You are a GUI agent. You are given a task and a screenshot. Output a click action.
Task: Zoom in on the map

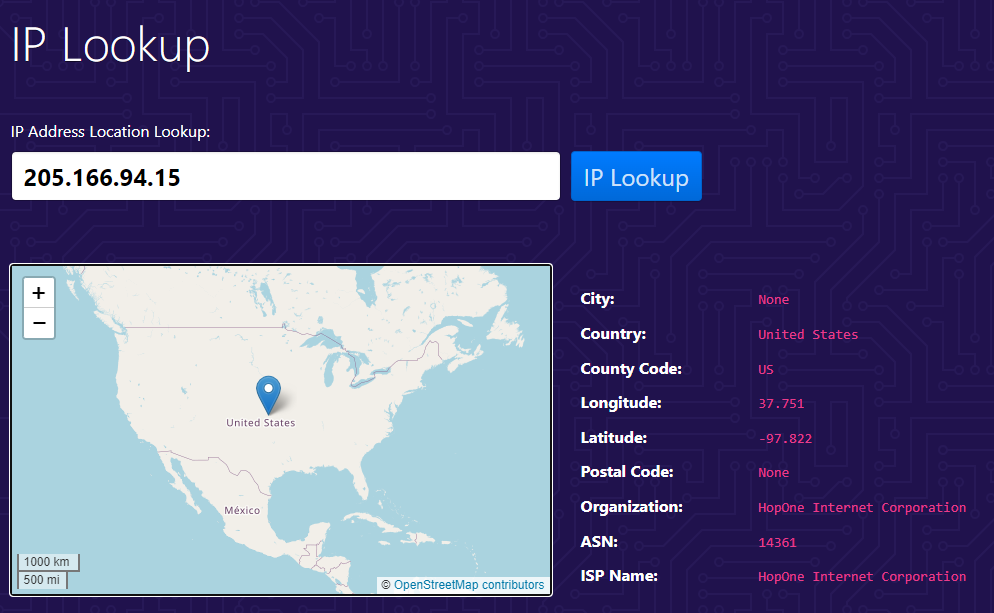pos(39,293)
